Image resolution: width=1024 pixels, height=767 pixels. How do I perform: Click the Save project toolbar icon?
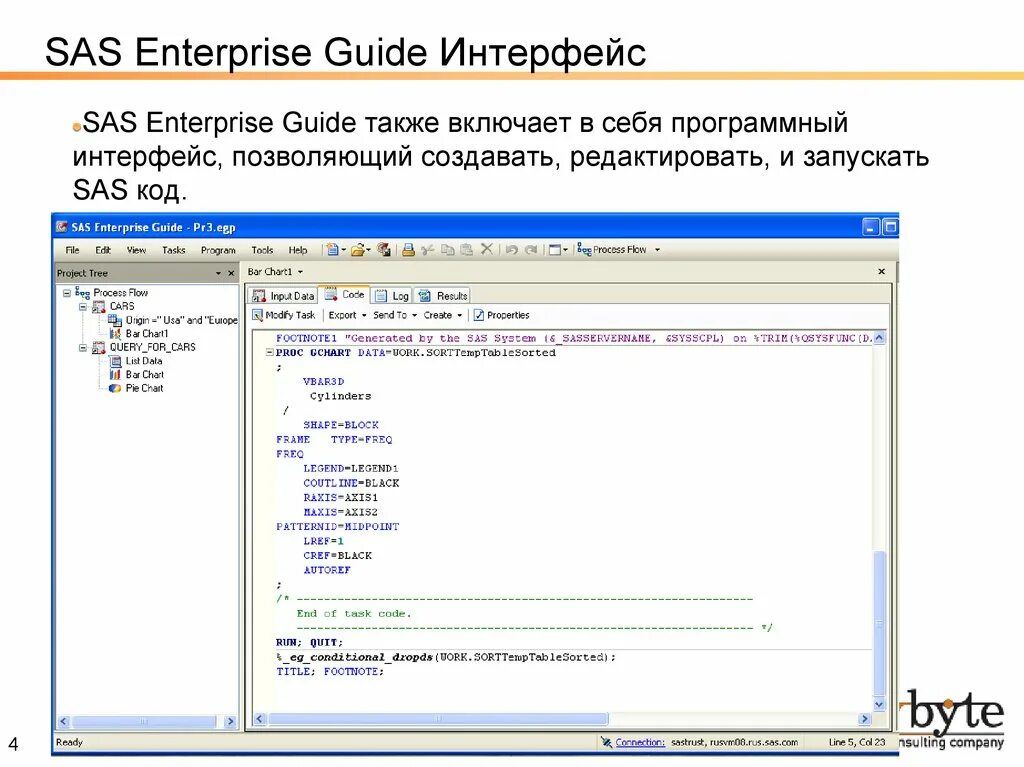[x=384, y=250]
